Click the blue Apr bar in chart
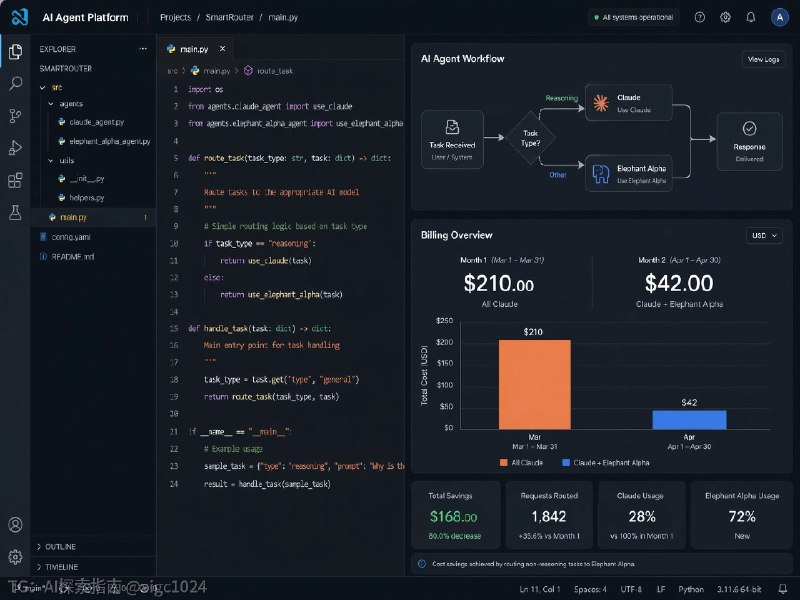 (x=689, y=419)
